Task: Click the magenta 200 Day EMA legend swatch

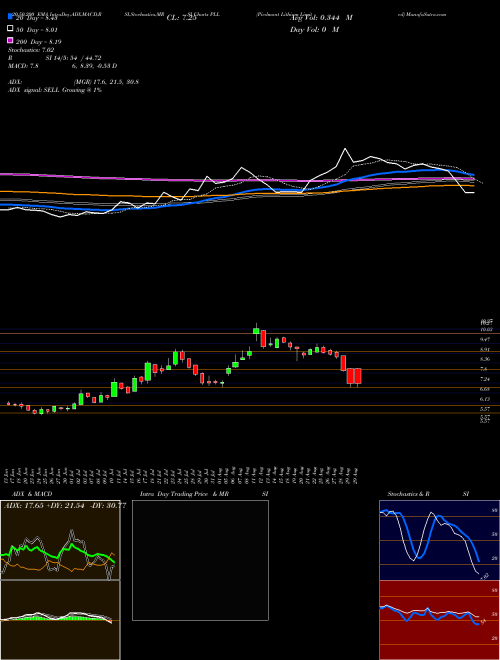Action: click(10, 40)
